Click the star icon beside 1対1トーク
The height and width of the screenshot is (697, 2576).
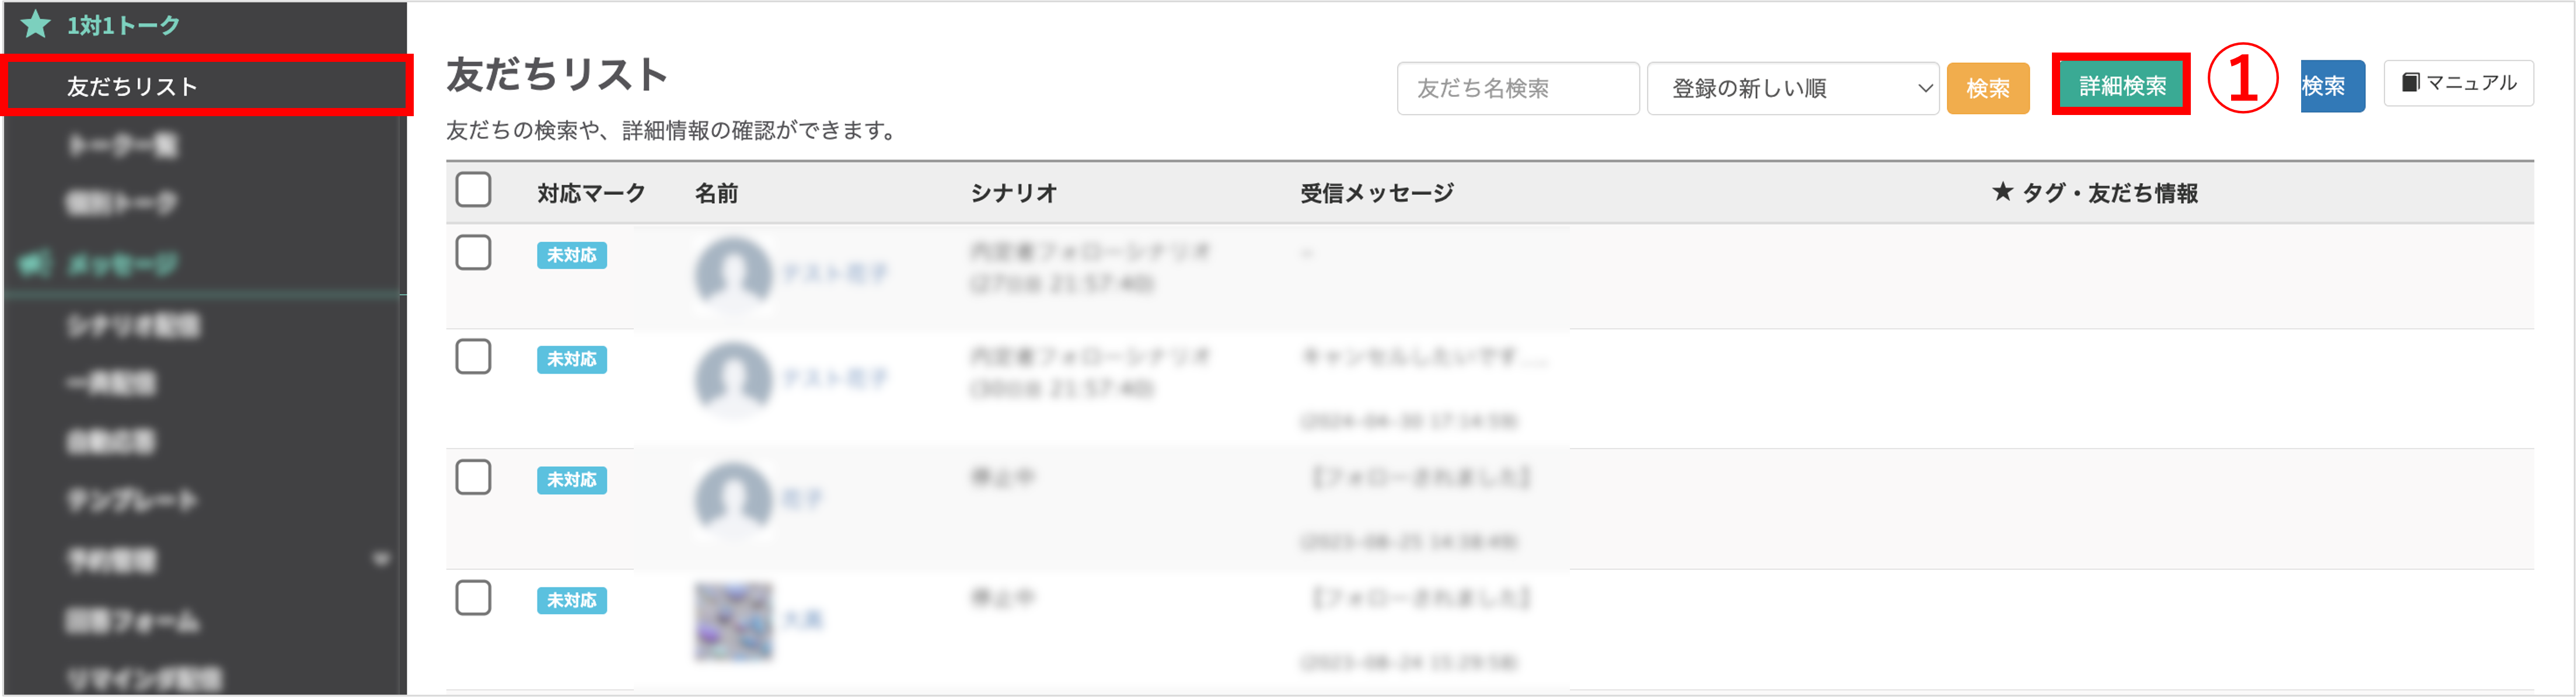[36, 24]
